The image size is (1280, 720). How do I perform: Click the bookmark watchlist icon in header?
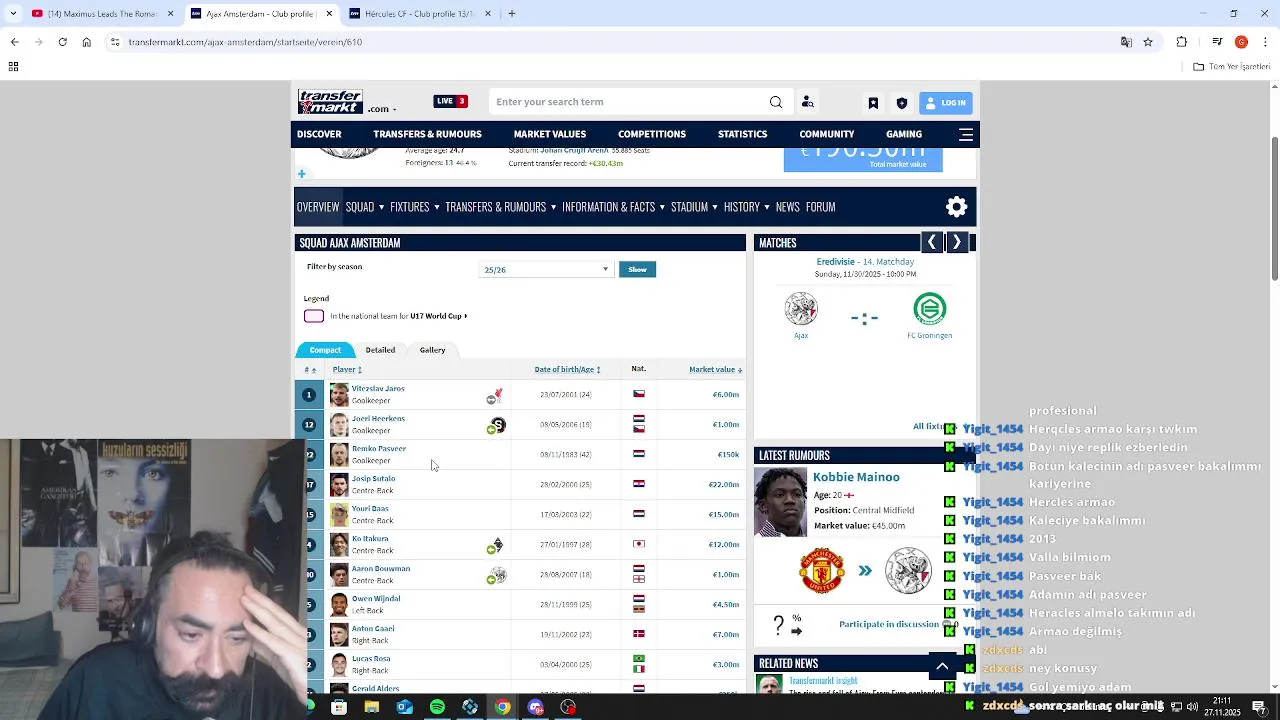coord(873,103)
